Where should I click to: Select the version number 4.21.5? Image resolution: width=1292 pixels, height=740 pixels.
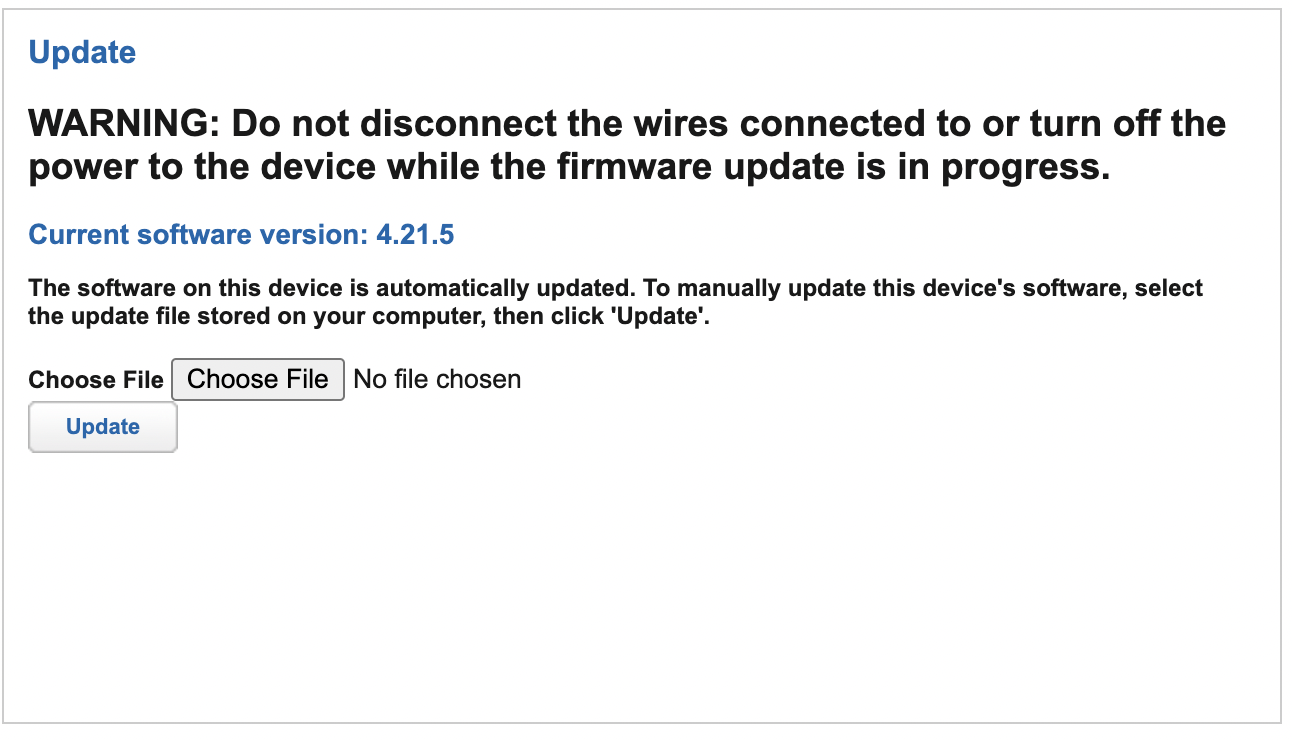416,234
